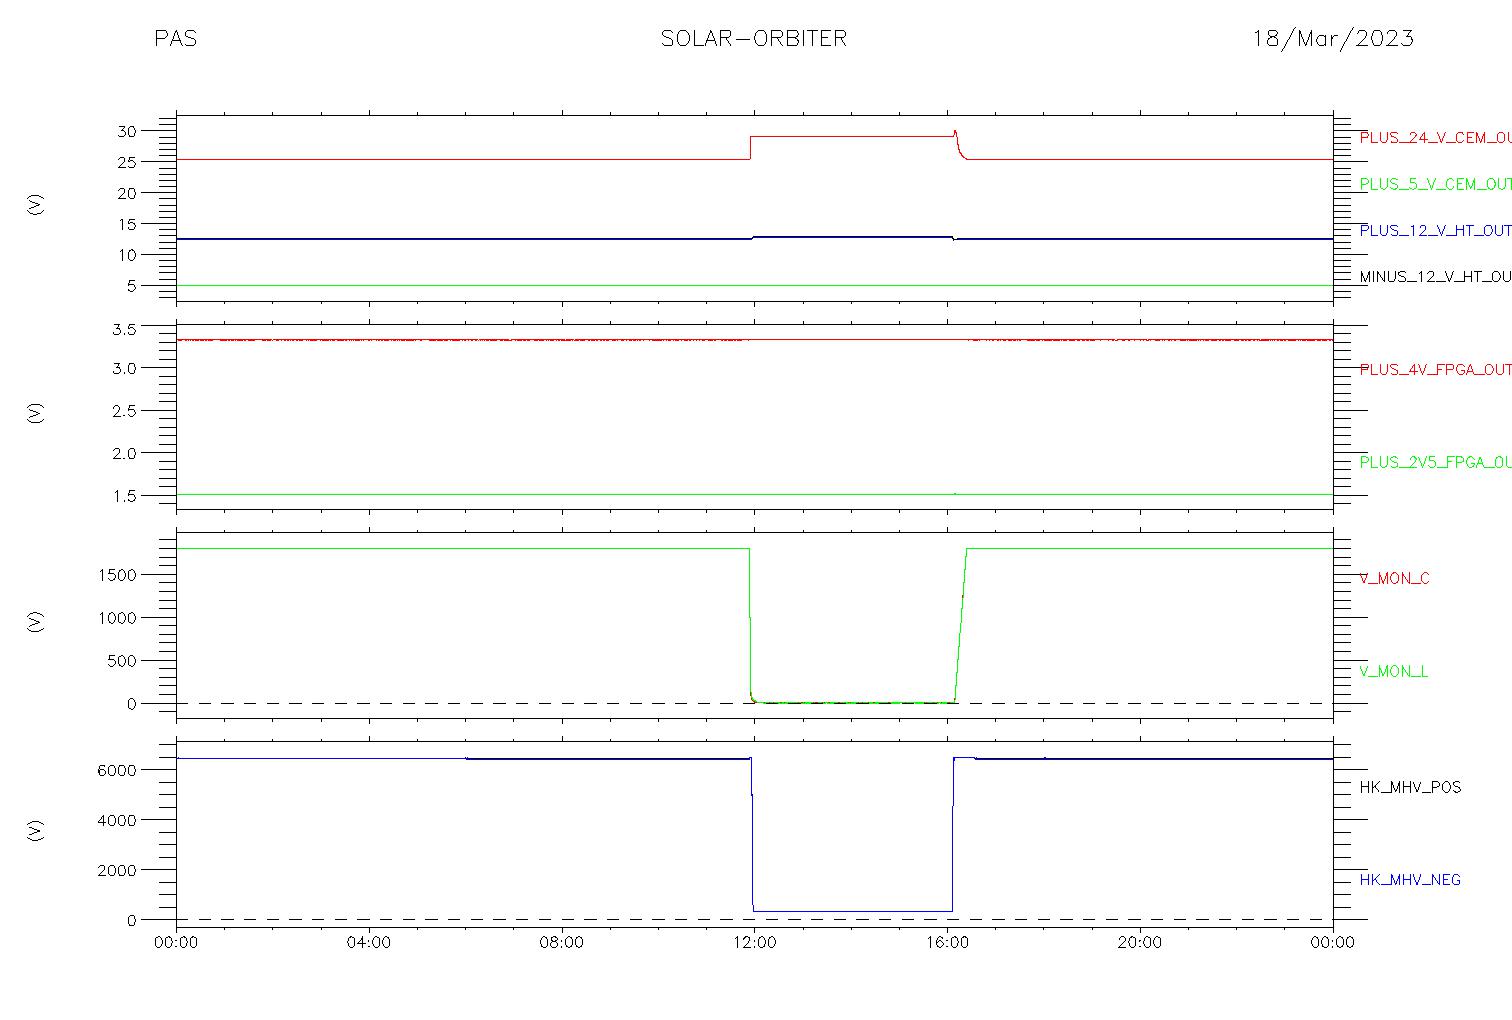This screenshot has height=1020, width=1512.
Task: Select the black MINUS_12_V_HT legend label
Action: point(1435,276)
